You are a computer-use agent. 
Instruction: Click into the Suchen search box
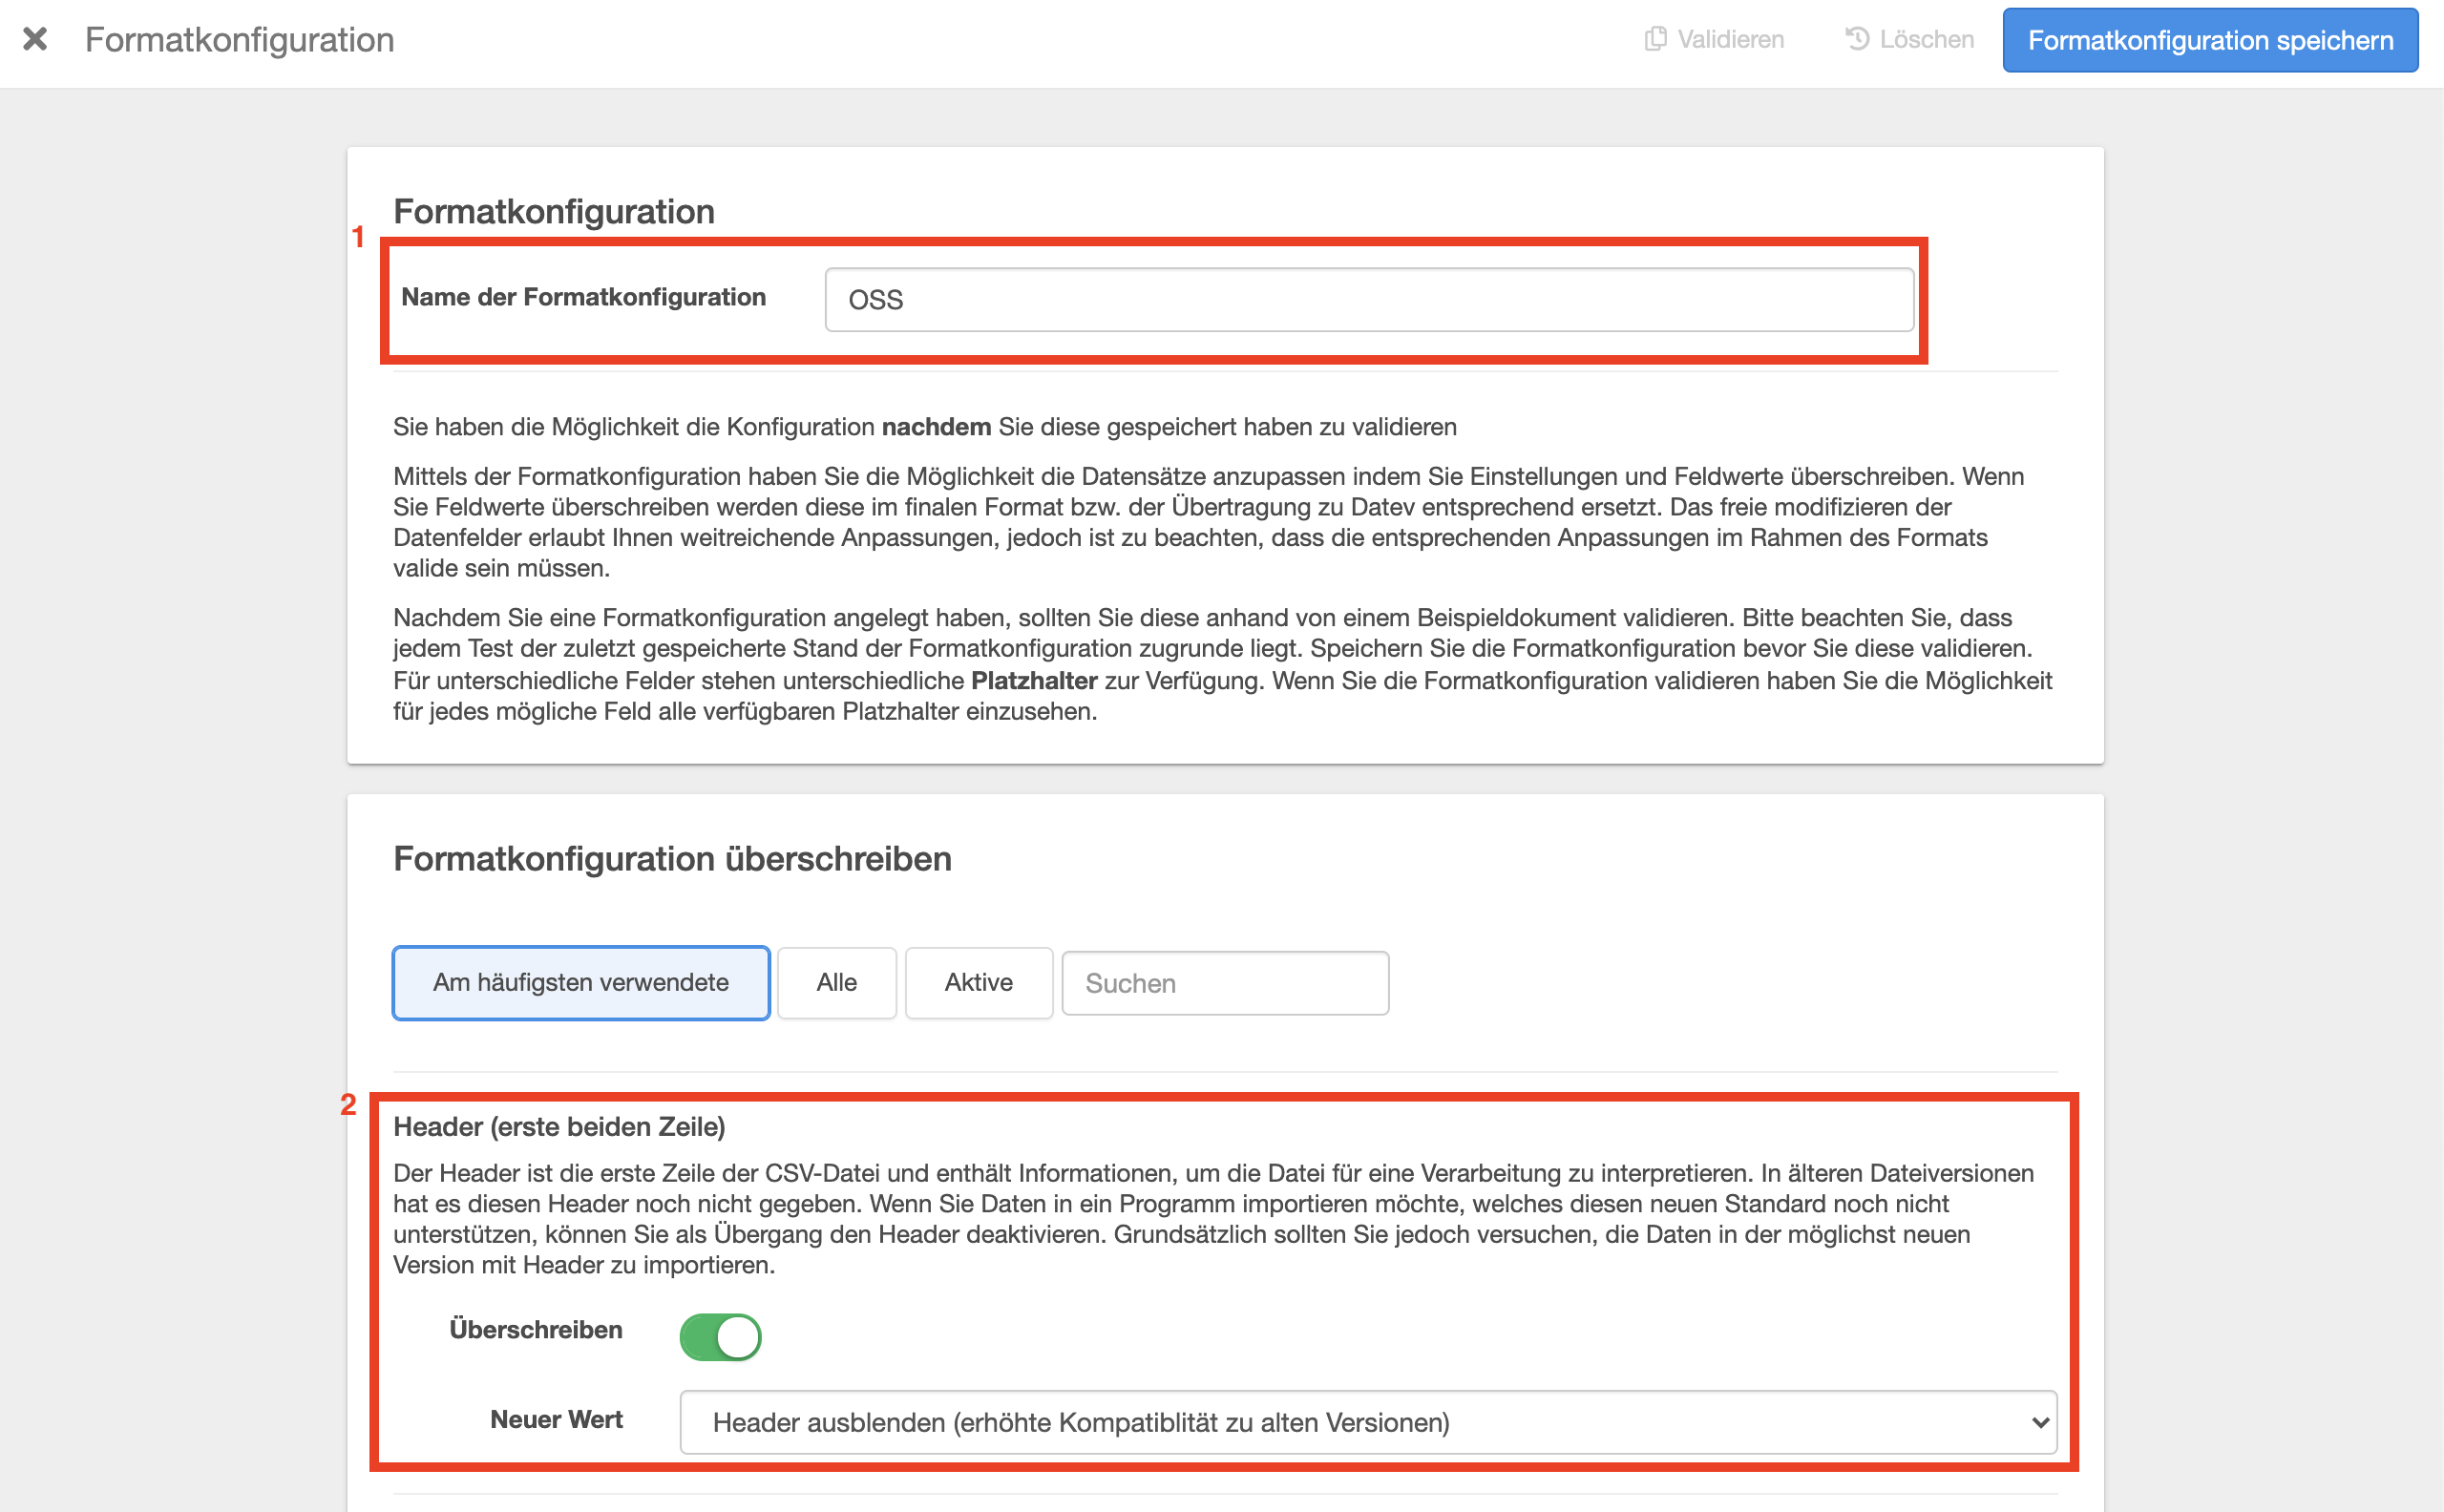(x=1224, y=983)
